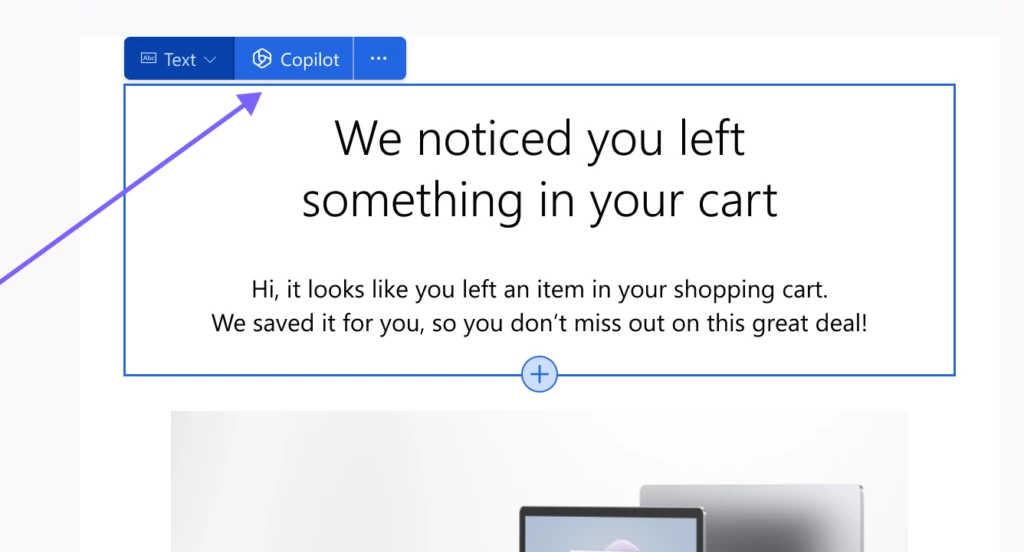Click the words "shopping cart" in the paragraph

pos(750,290)
